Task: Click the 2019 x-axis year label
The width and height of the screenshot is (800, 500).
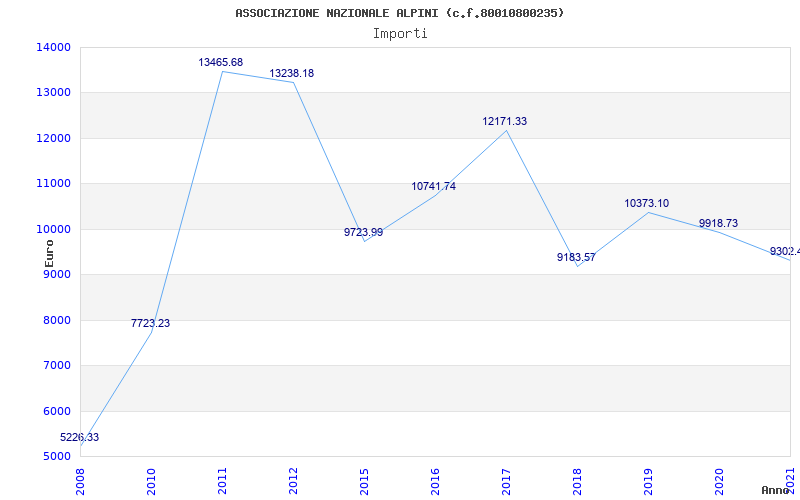Action: pyautogui.click(x=648, y=482)
